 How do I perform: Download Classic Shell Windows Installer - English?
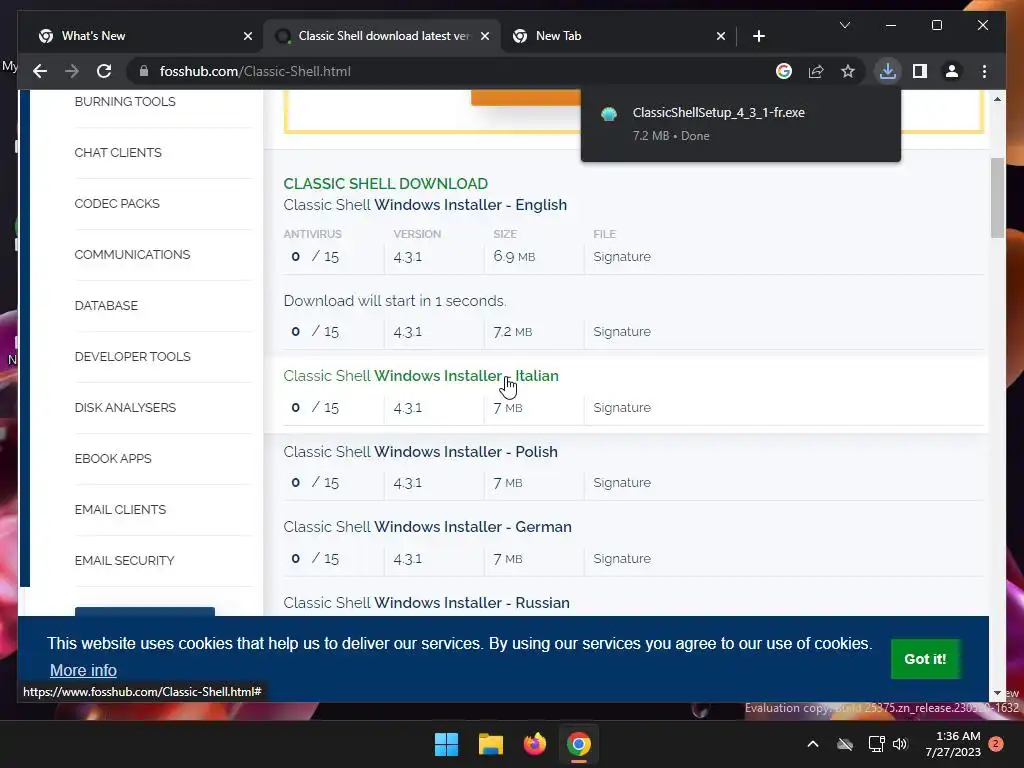click(425, 205)
